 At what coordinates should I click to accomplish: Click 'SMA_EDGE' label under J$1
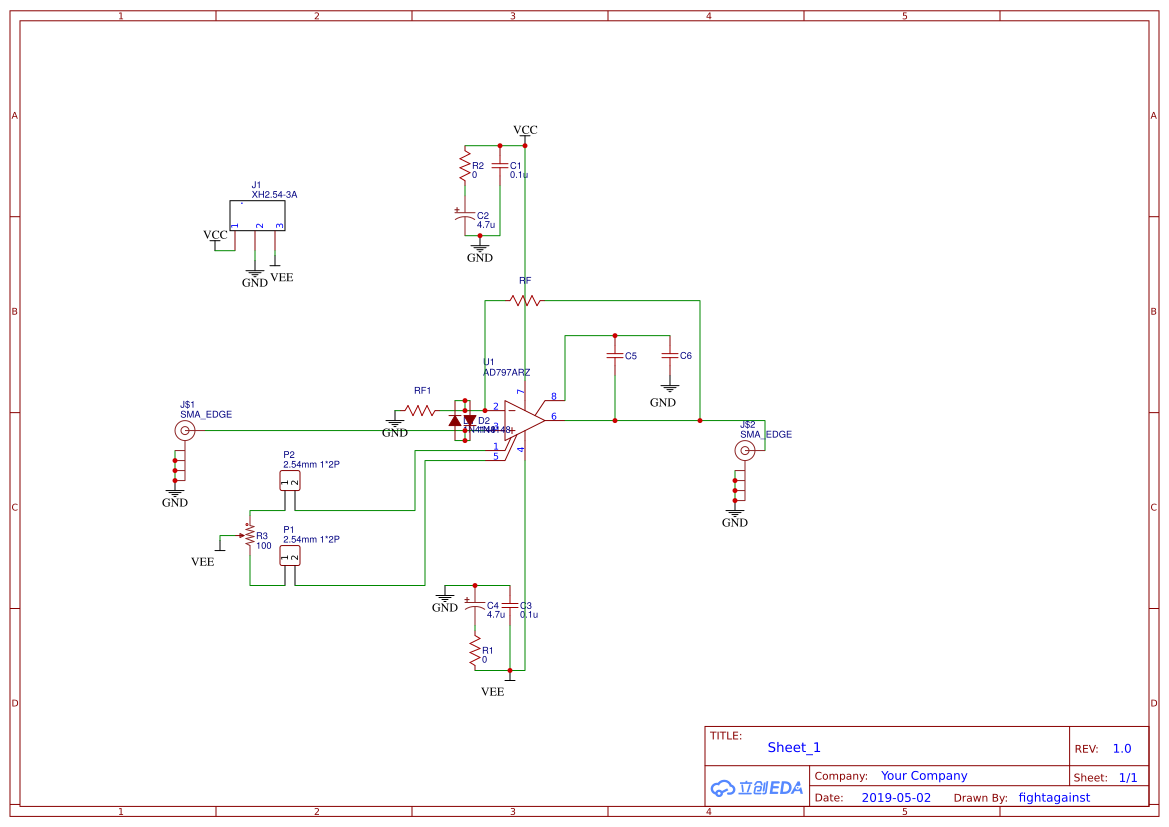pos(206,415)
